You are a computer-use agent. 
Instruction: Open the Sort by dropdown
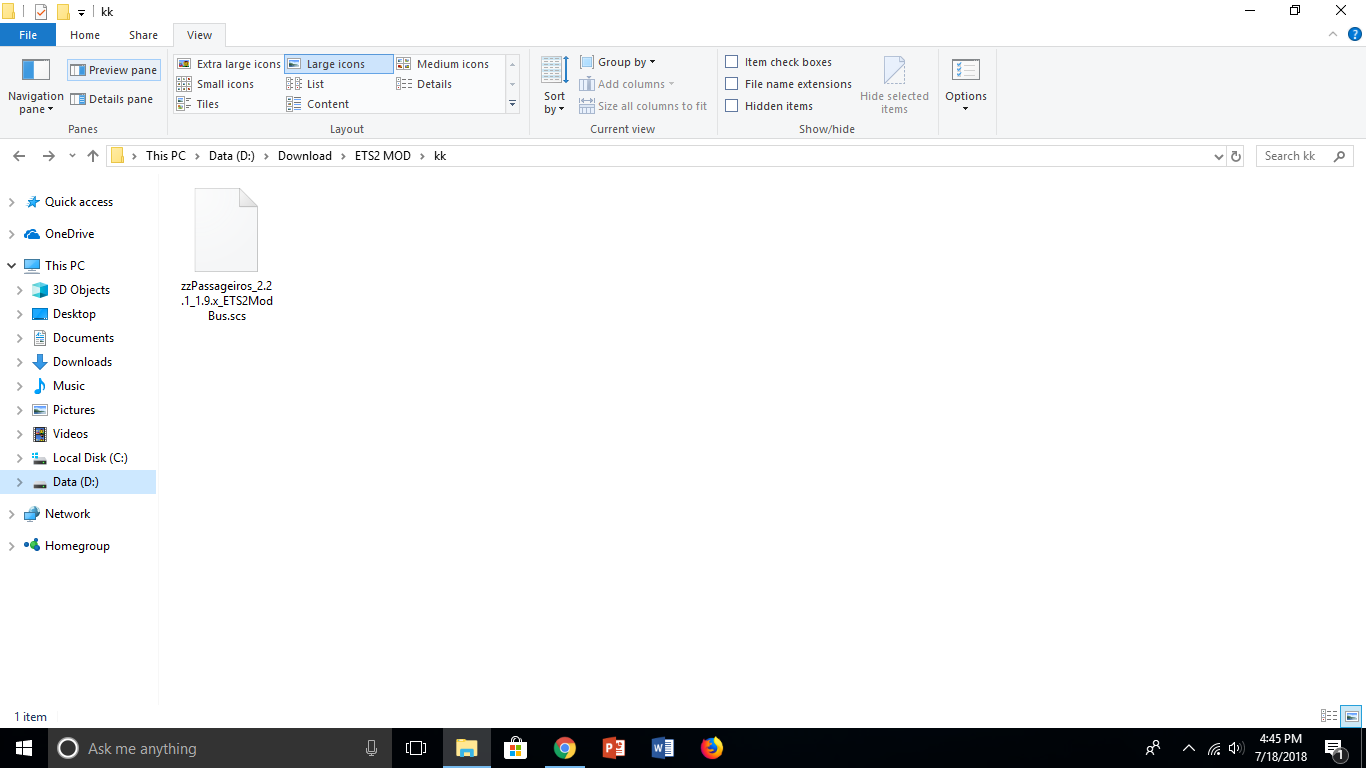(x=553, y=88)
